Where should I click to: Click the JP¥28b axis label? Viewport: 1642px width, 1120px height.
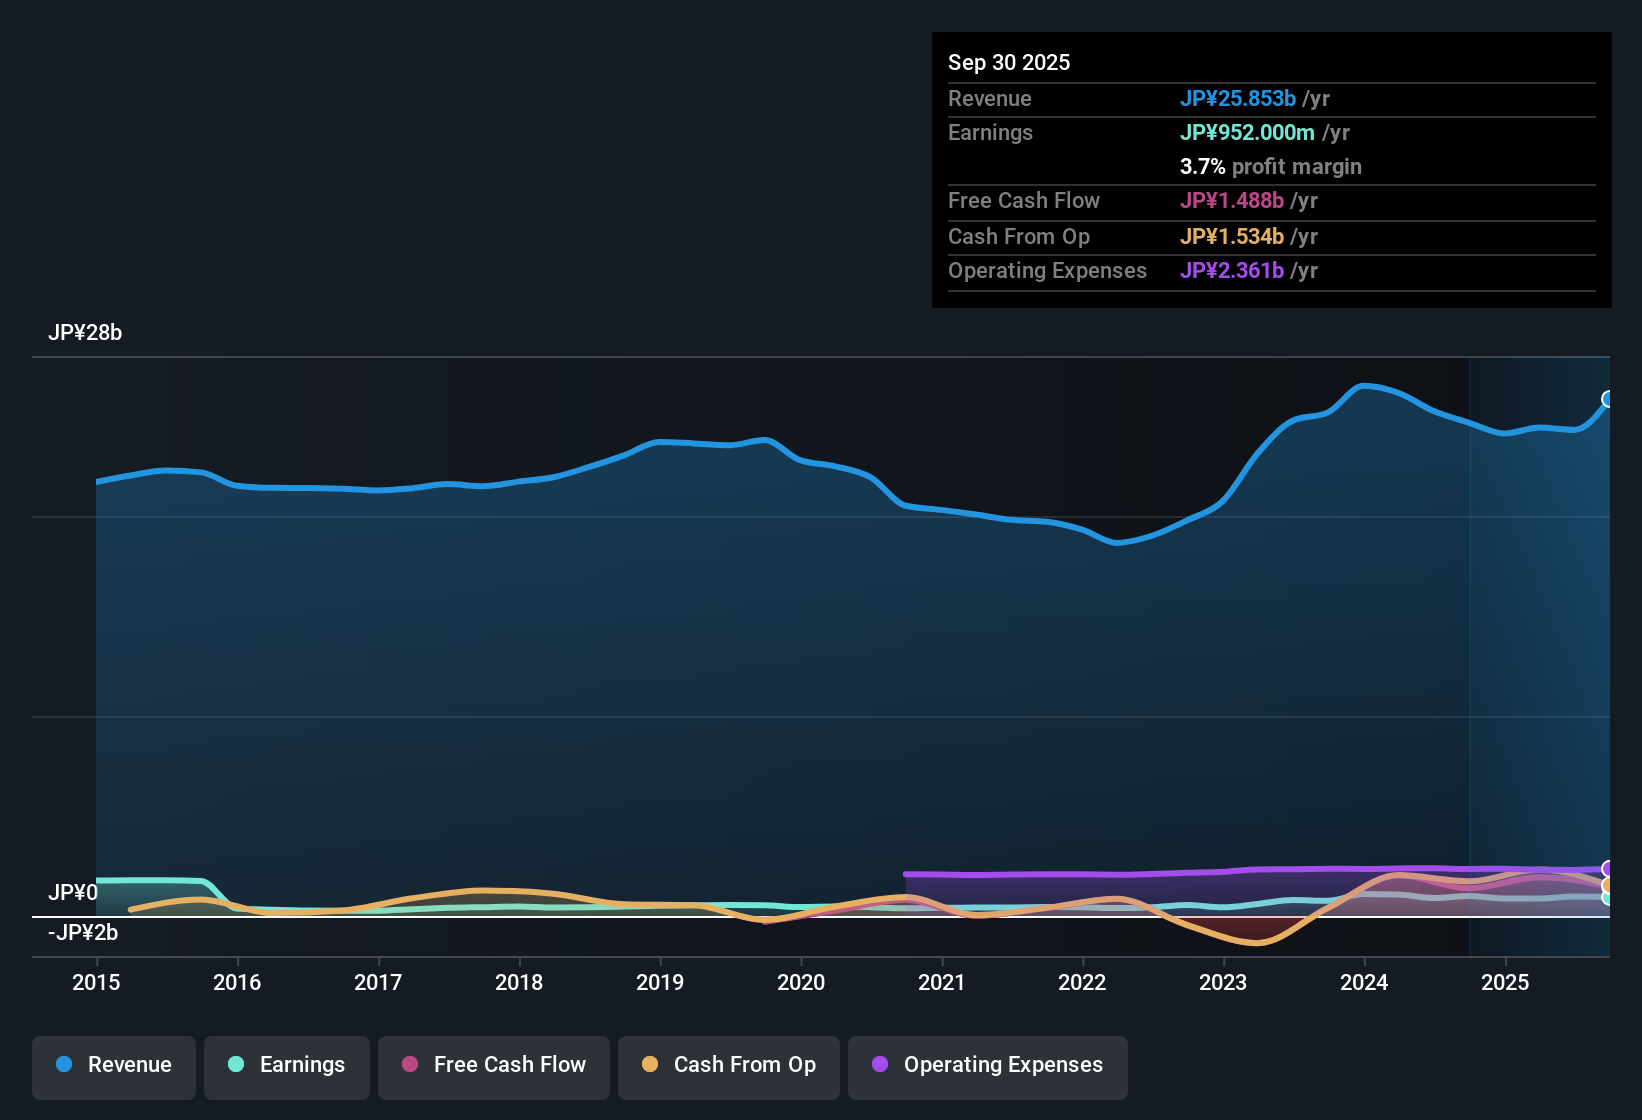pyautogui.click(x=86, y=333)
